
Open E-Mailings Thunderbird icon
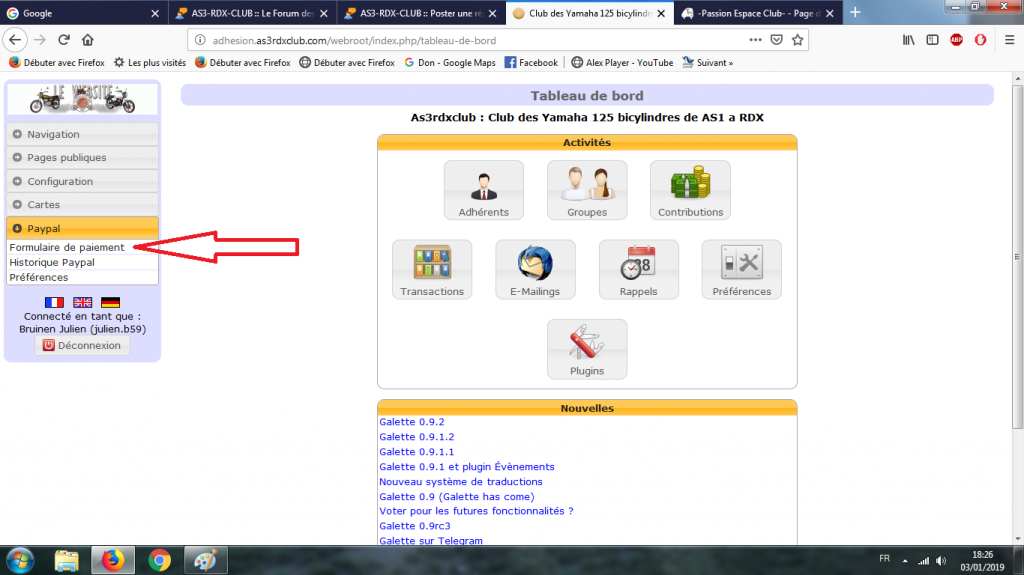tap(535, 269)
